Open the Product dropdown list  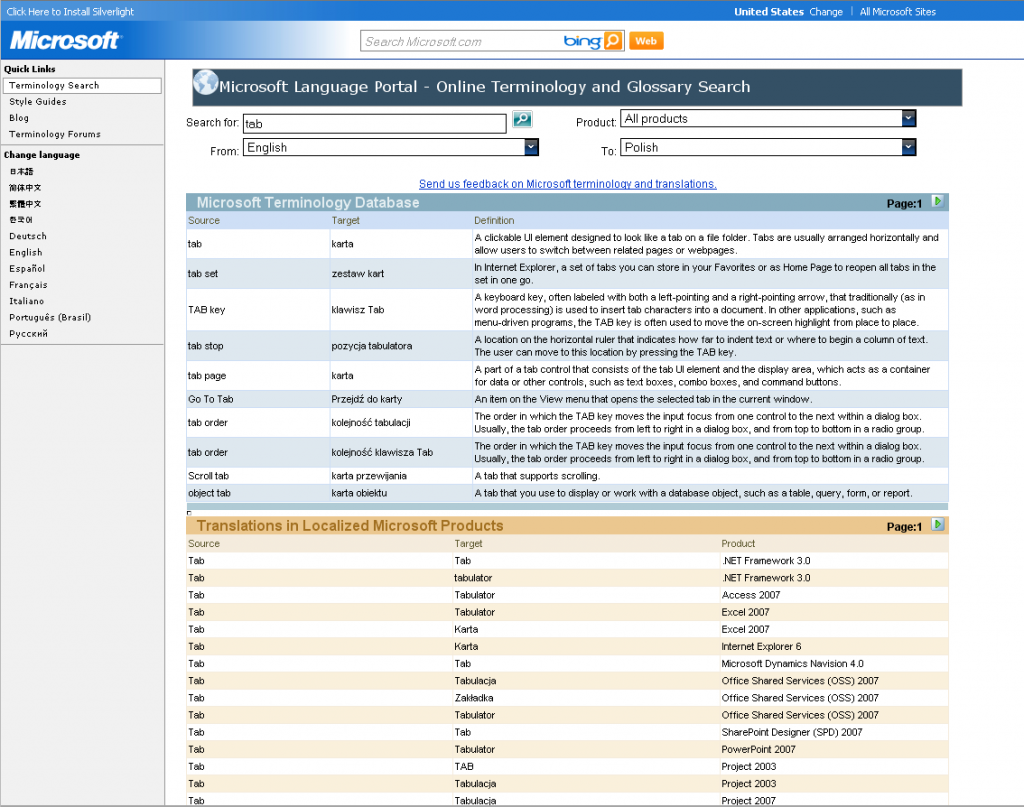[908, 119]
